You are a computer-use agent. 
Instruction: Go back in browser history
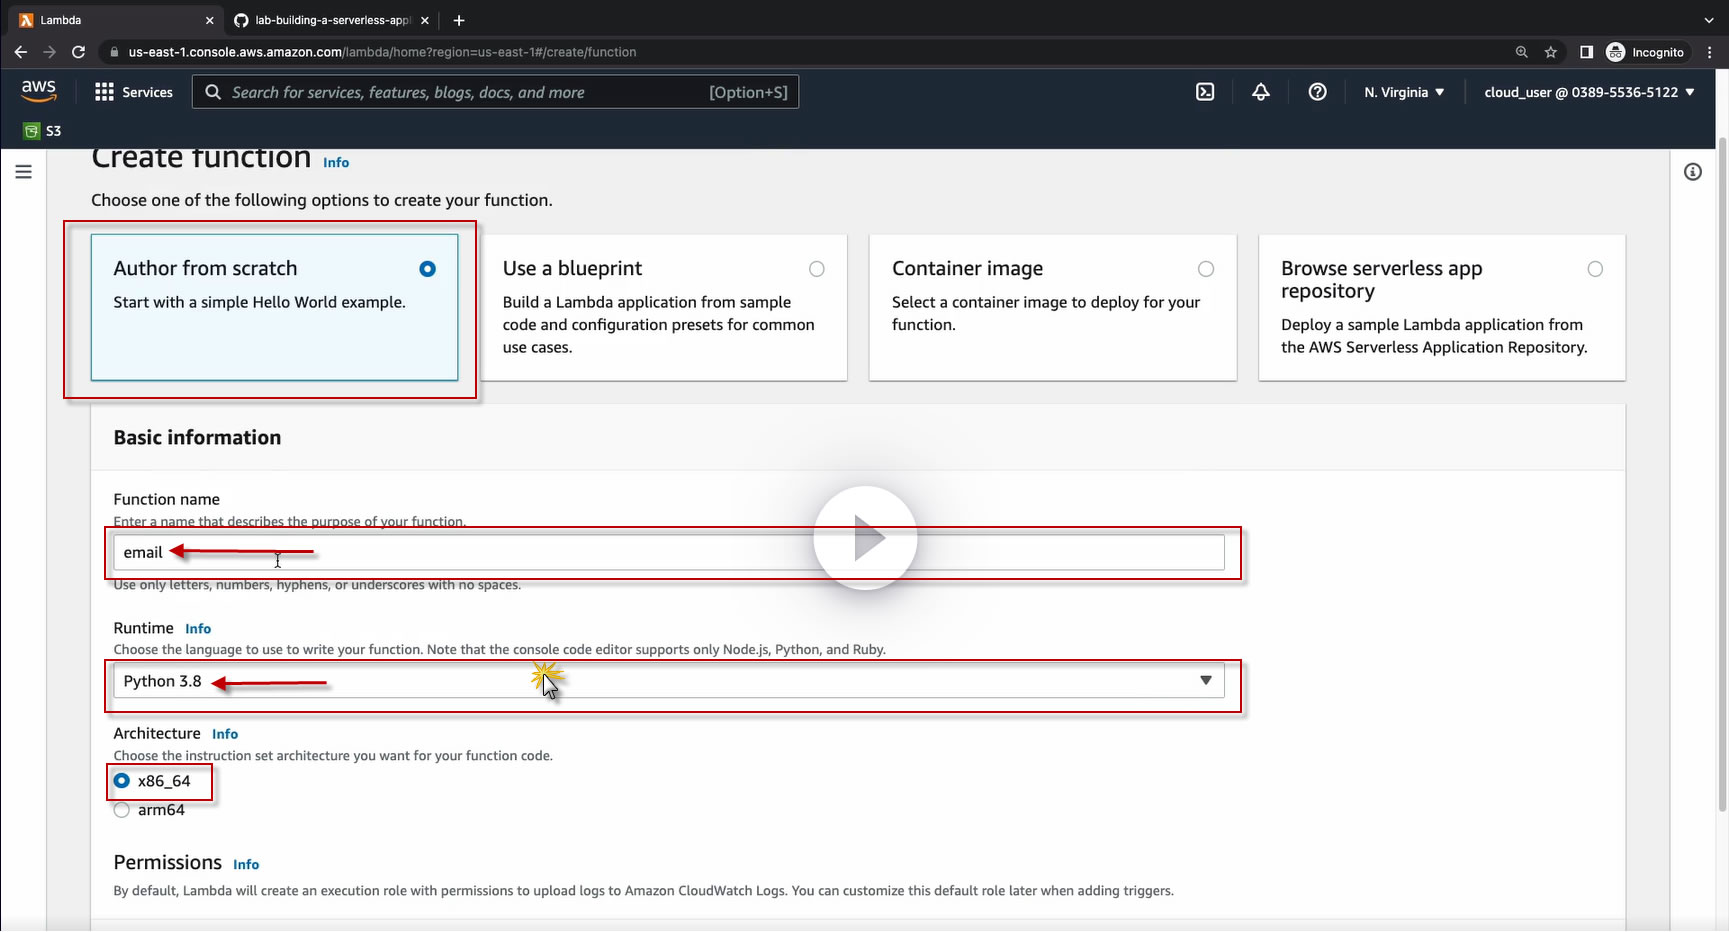(21, 52)
